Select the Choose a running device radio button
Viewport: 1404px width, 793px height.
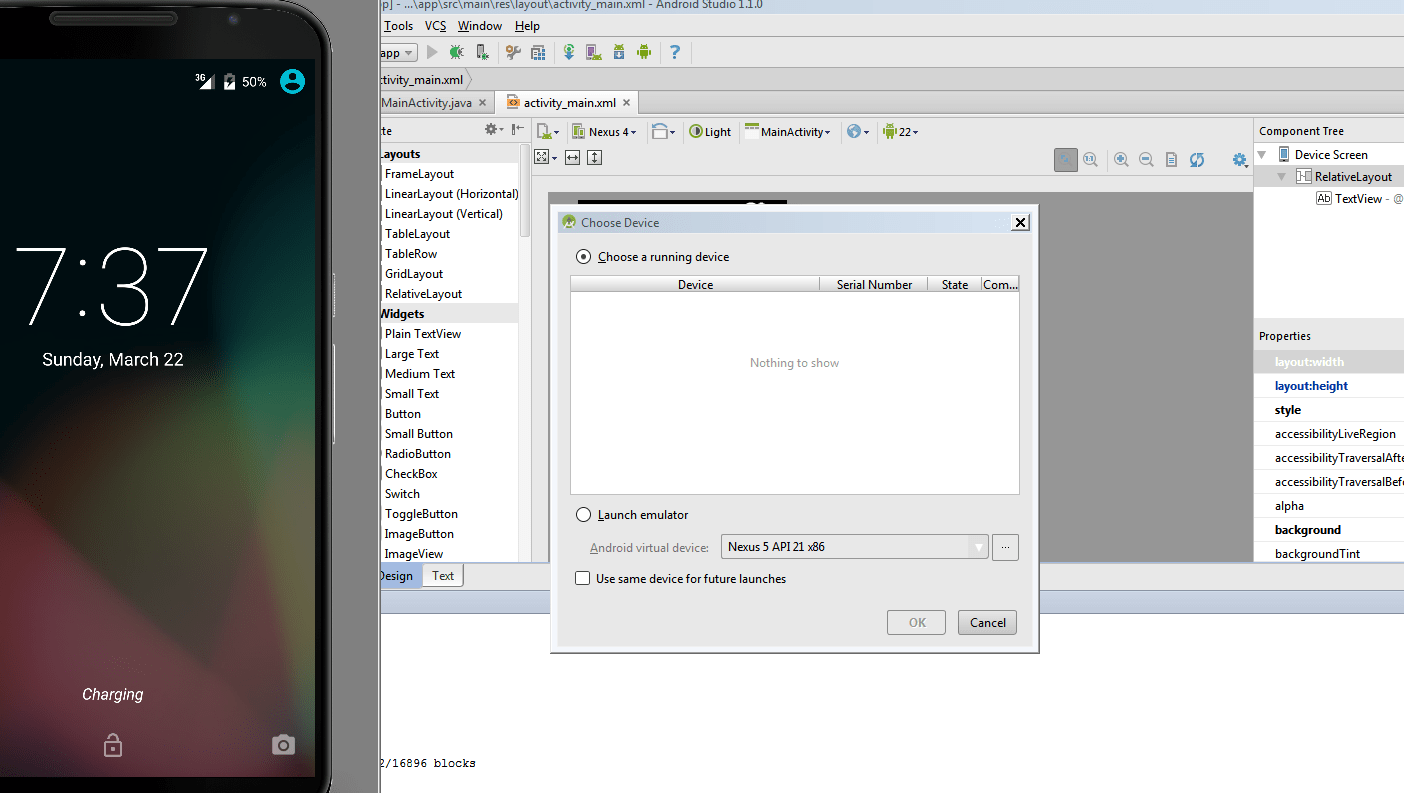pyautogui.click(x=583, y=256)
